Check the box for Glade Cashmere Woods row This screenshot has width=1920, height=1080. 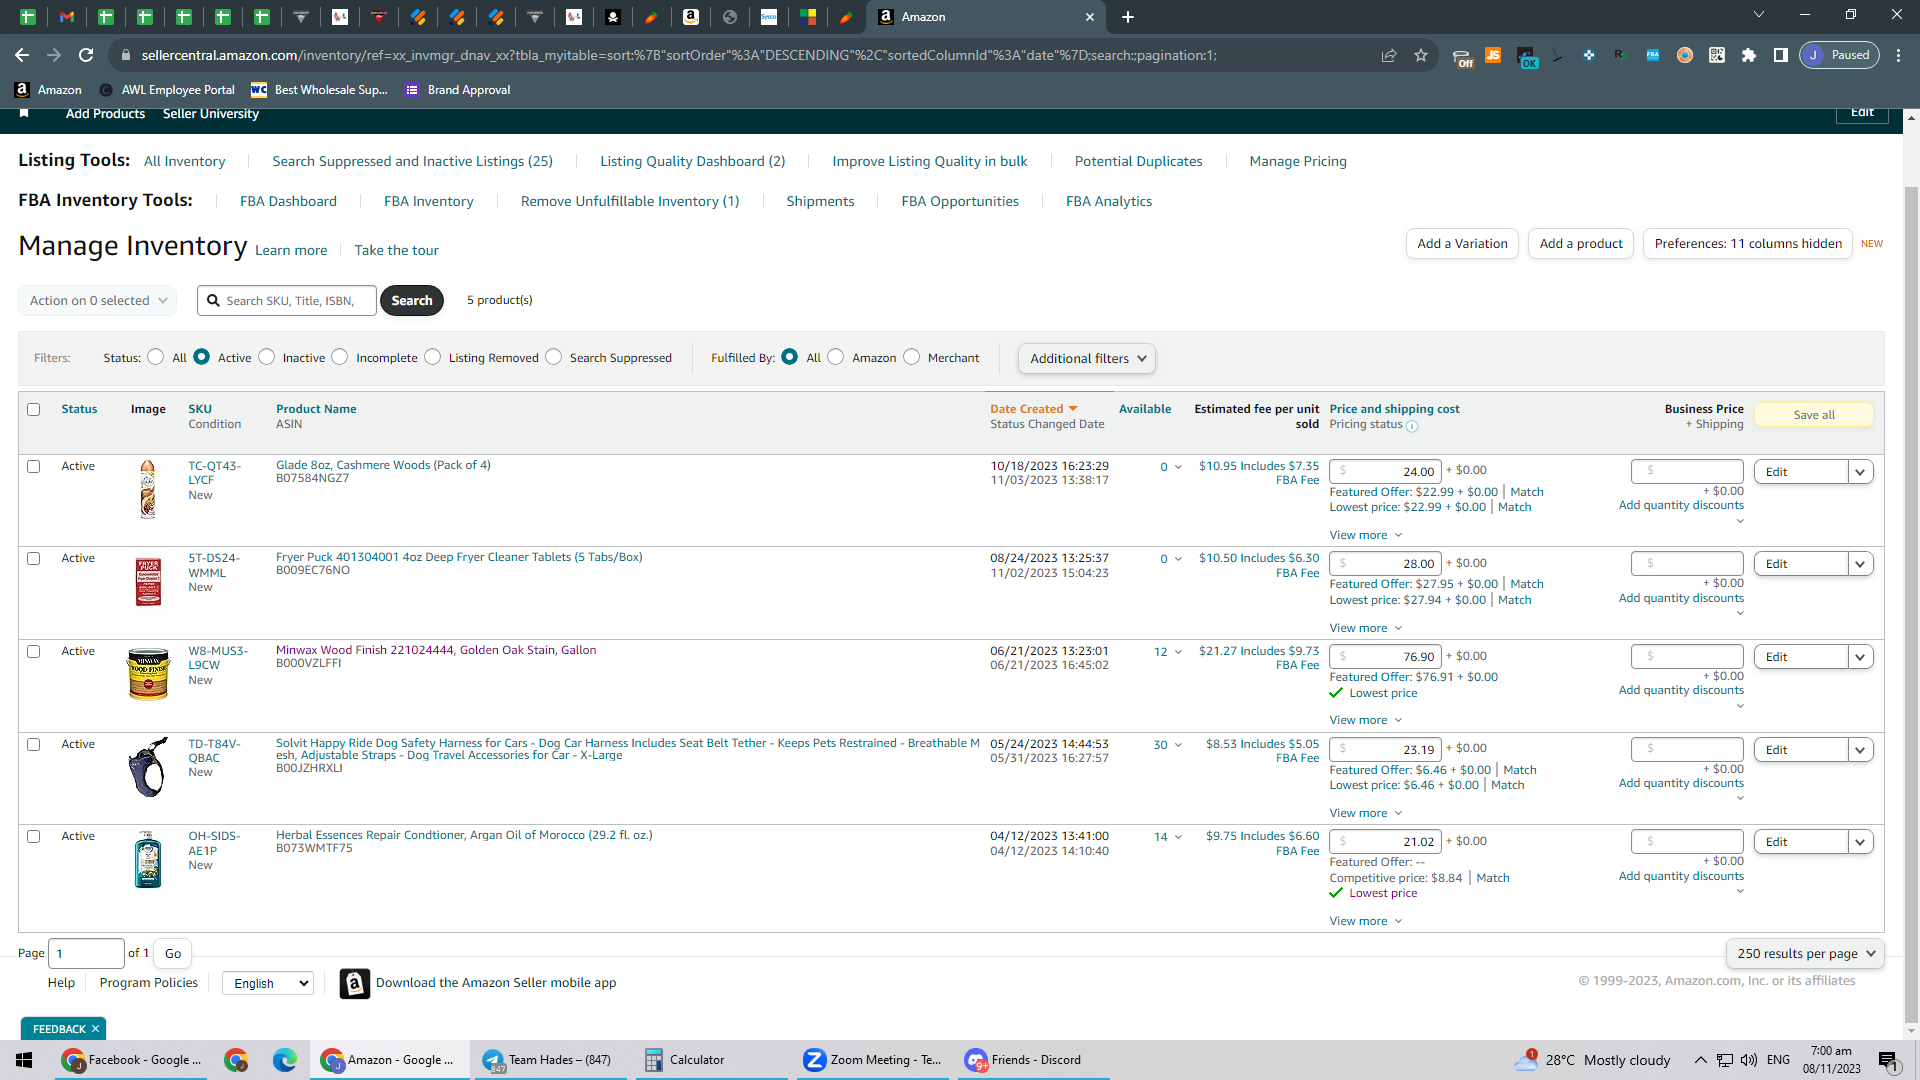(x=34, y=466)
